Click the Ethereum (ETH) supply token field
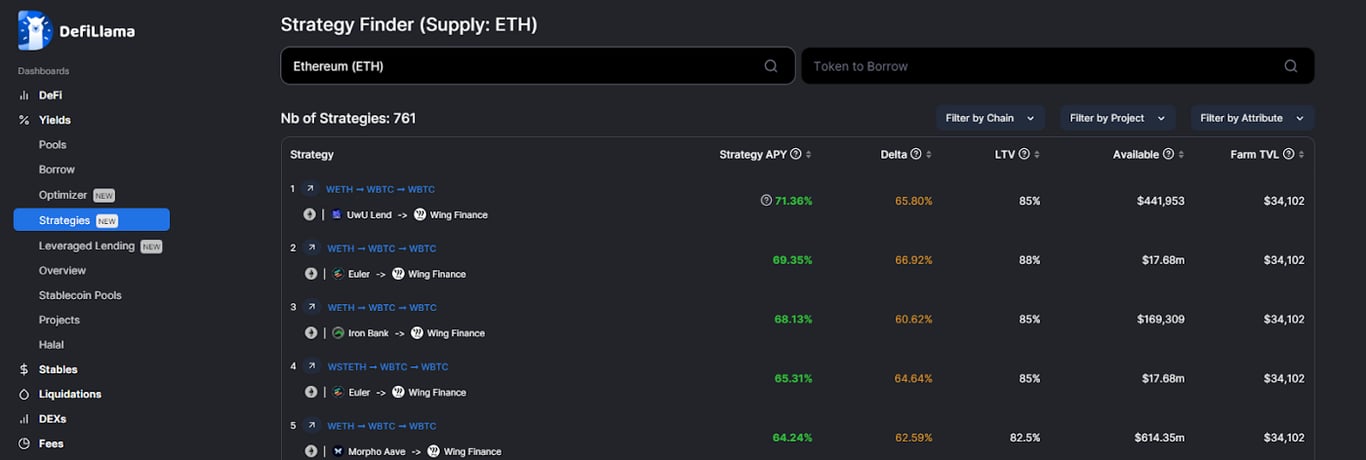 click(x=538, y=66)
